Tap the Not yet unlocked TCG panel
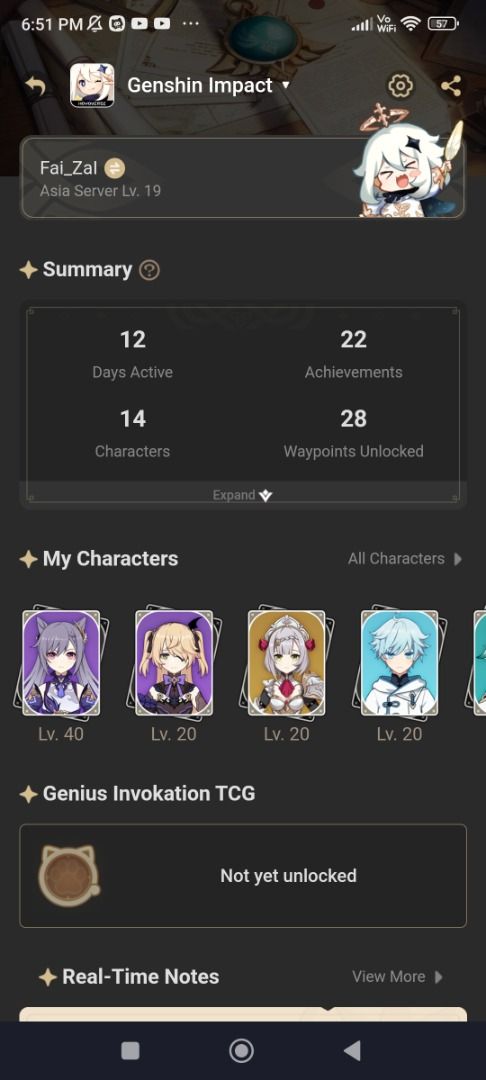Screen dimensions: 486x1080 (x=243, y=875)
